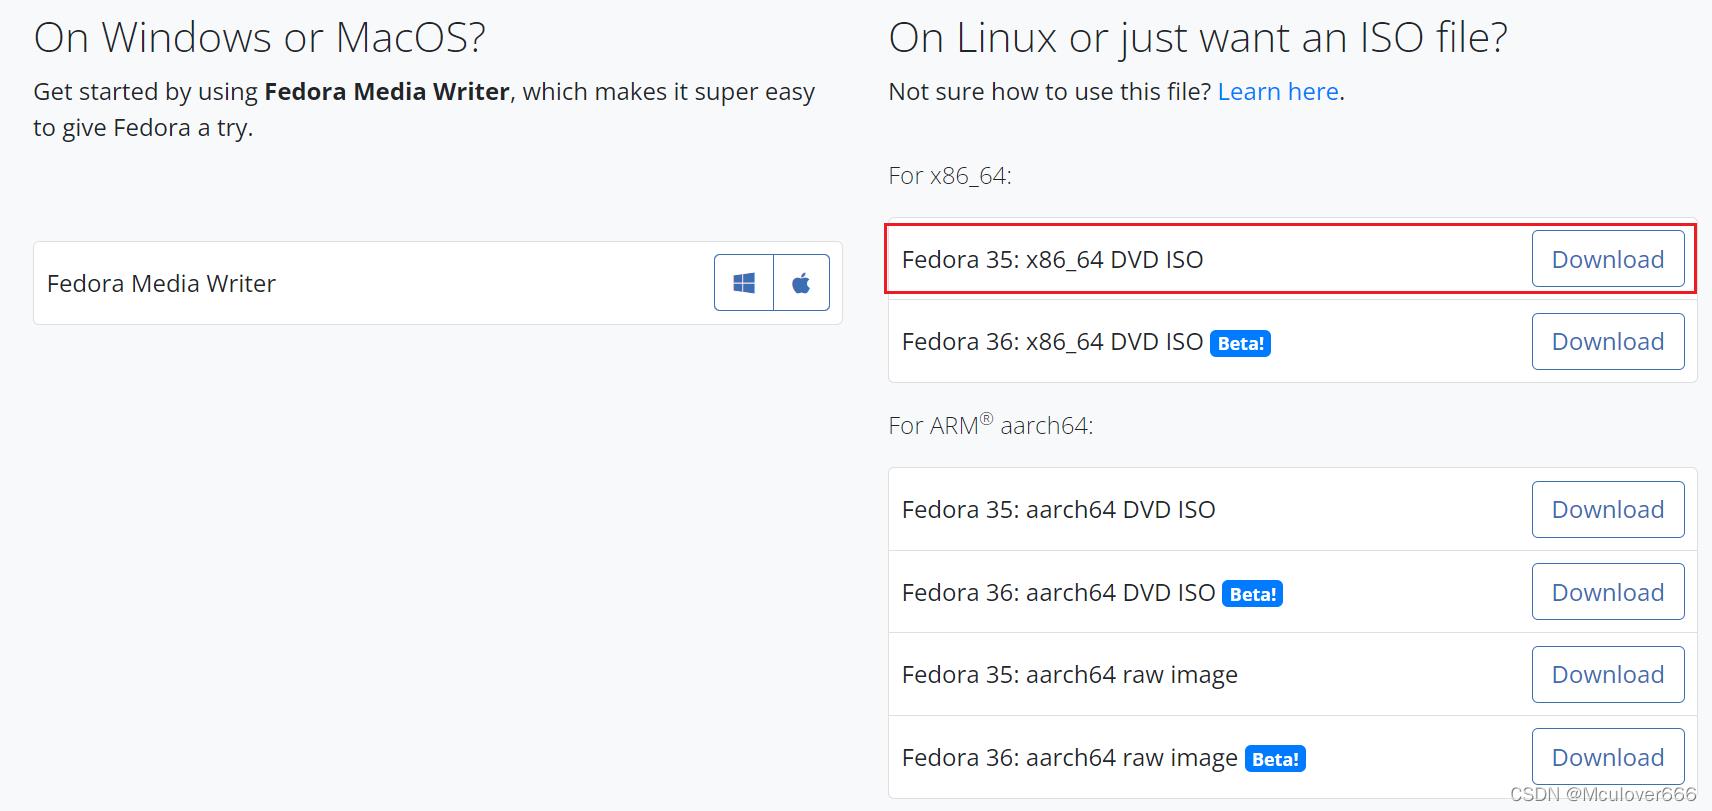Viewport: 1712px width, 811px height.
Task: Click the Apple icon for Fedora Media Writer
Action: 801,283
